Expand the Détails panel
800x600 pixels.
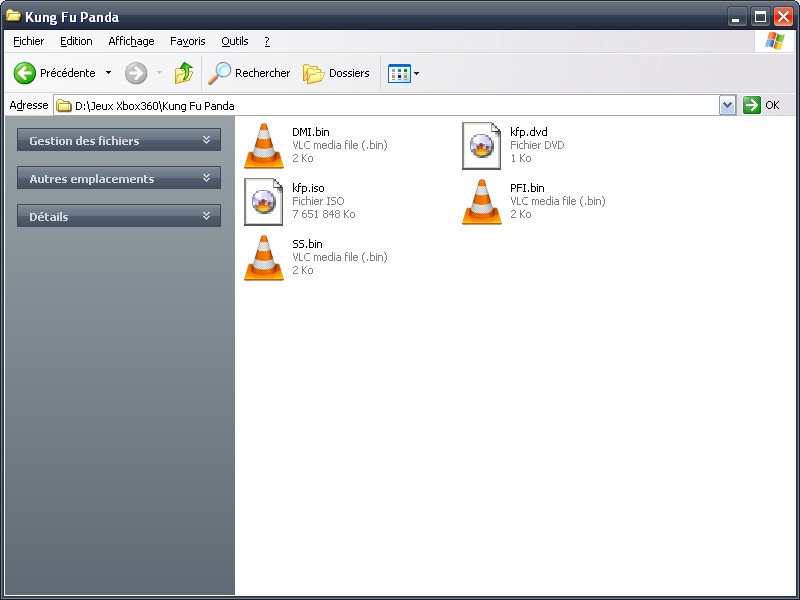(x=119, y=216)
